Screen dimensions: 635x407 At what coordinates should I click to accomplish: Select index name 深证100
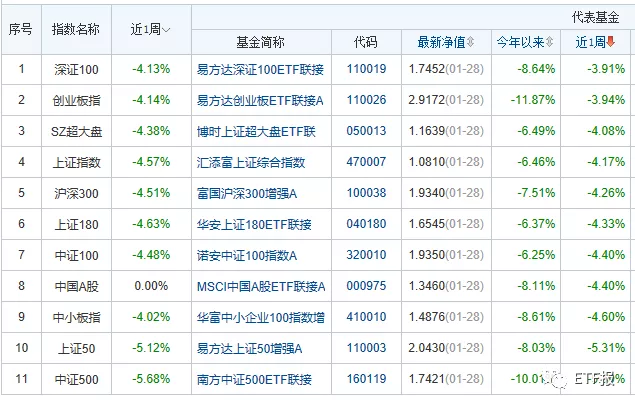[x=76, y=69]
